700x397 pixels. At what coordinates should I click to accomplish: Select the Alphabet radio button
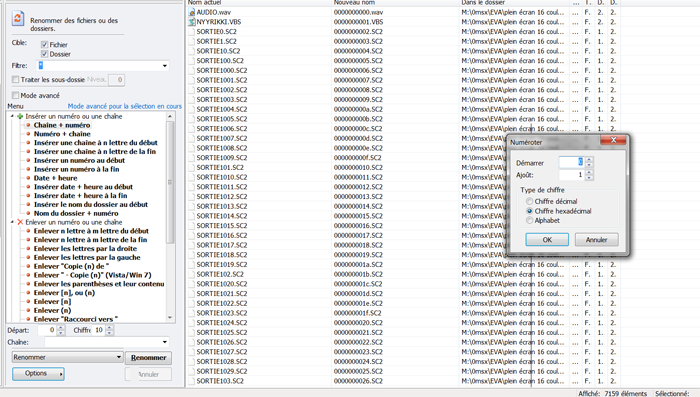[529, 221]
